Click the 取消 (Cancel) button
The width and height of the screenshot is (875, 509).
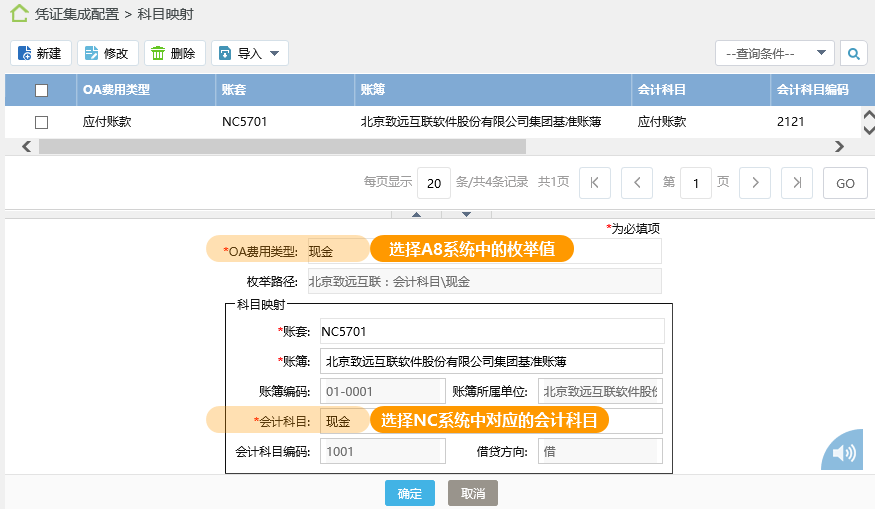(473, 493)
